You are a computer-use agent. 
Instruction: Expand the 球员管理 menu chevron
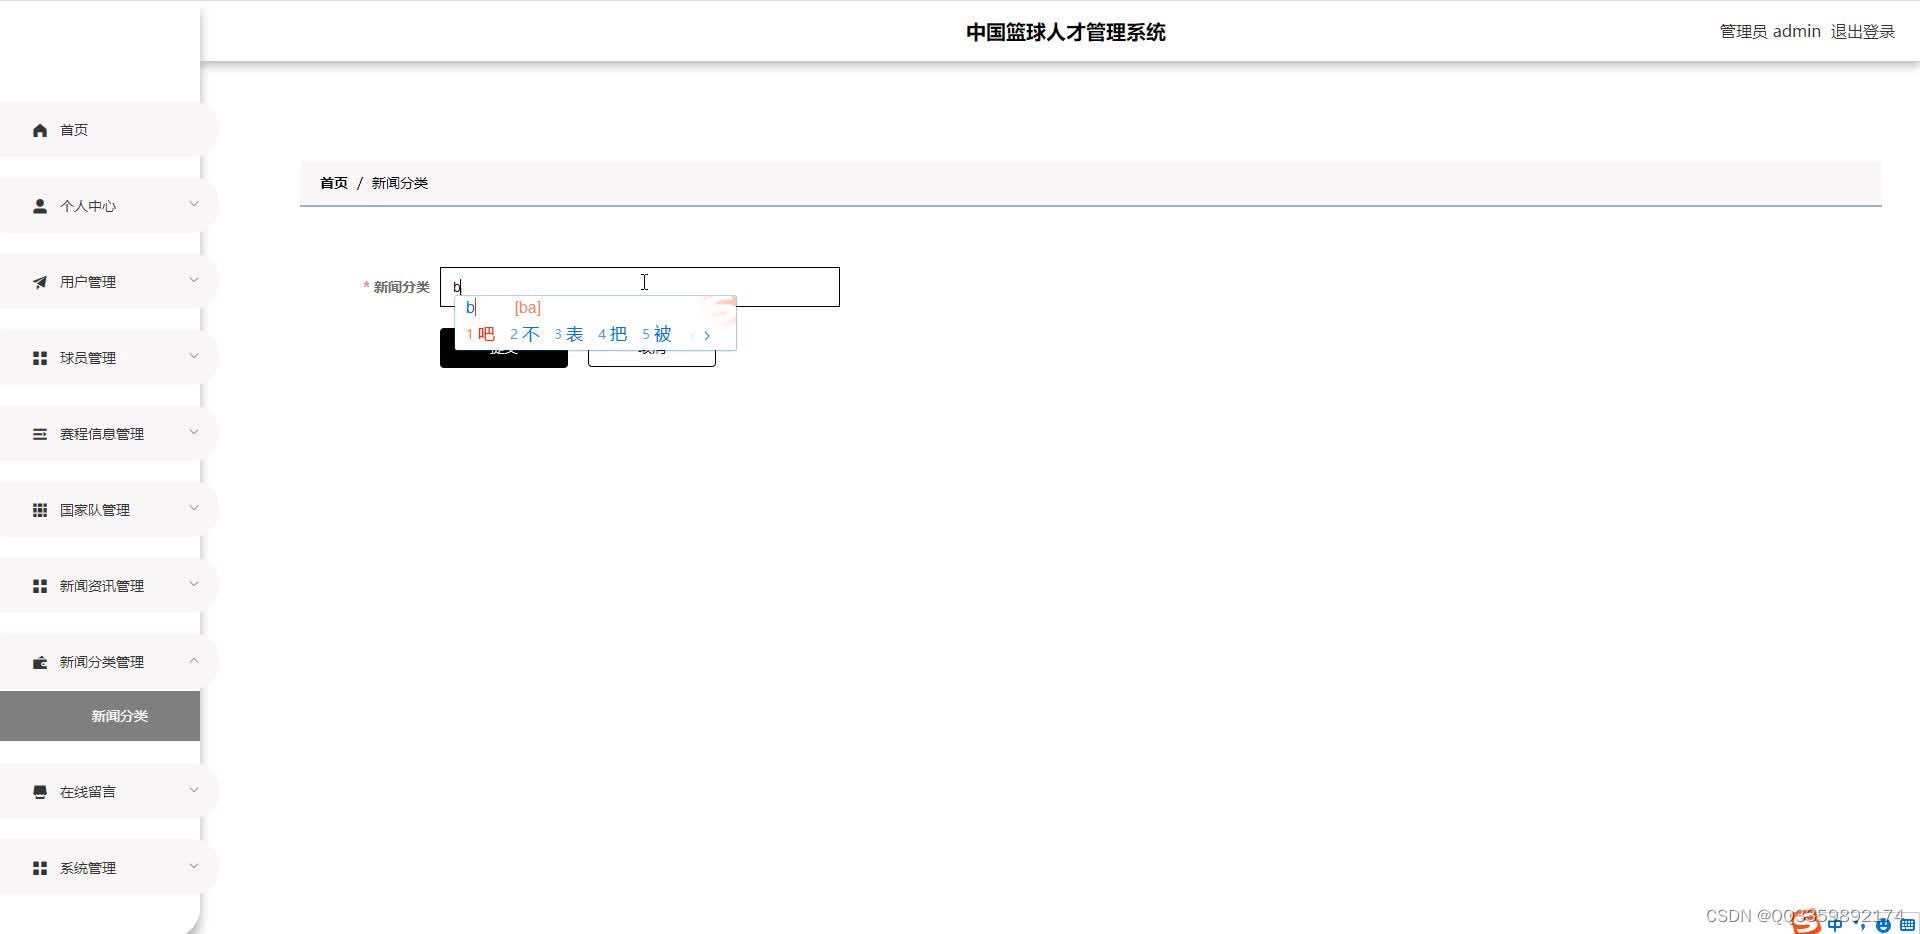pos(194,356)
